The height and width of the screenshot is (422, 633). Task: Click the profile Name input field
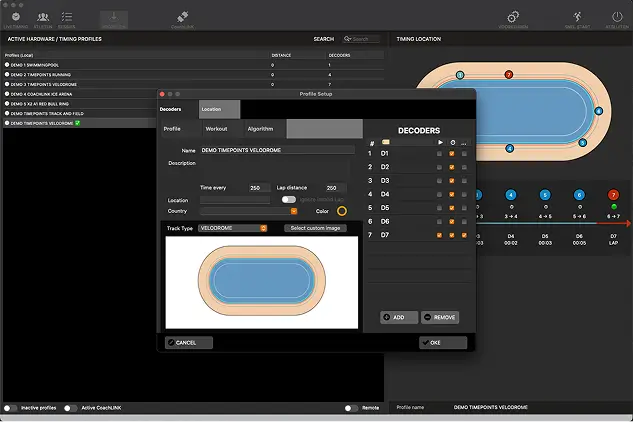click(277, 150)
